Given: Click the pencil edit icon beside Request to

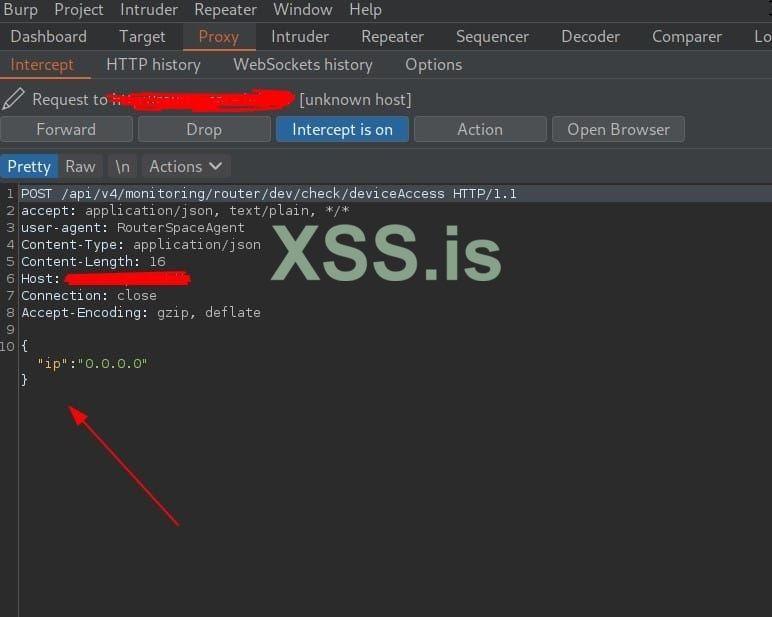Looking at the screenshot, I should (13, 99).
